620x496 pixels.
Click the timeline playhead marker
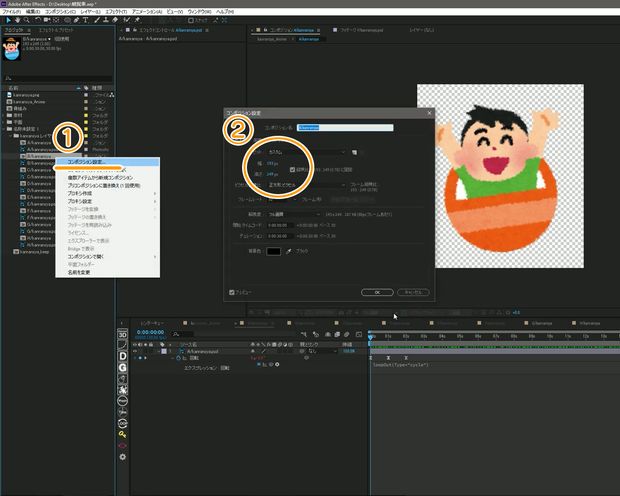coord(370,337)
